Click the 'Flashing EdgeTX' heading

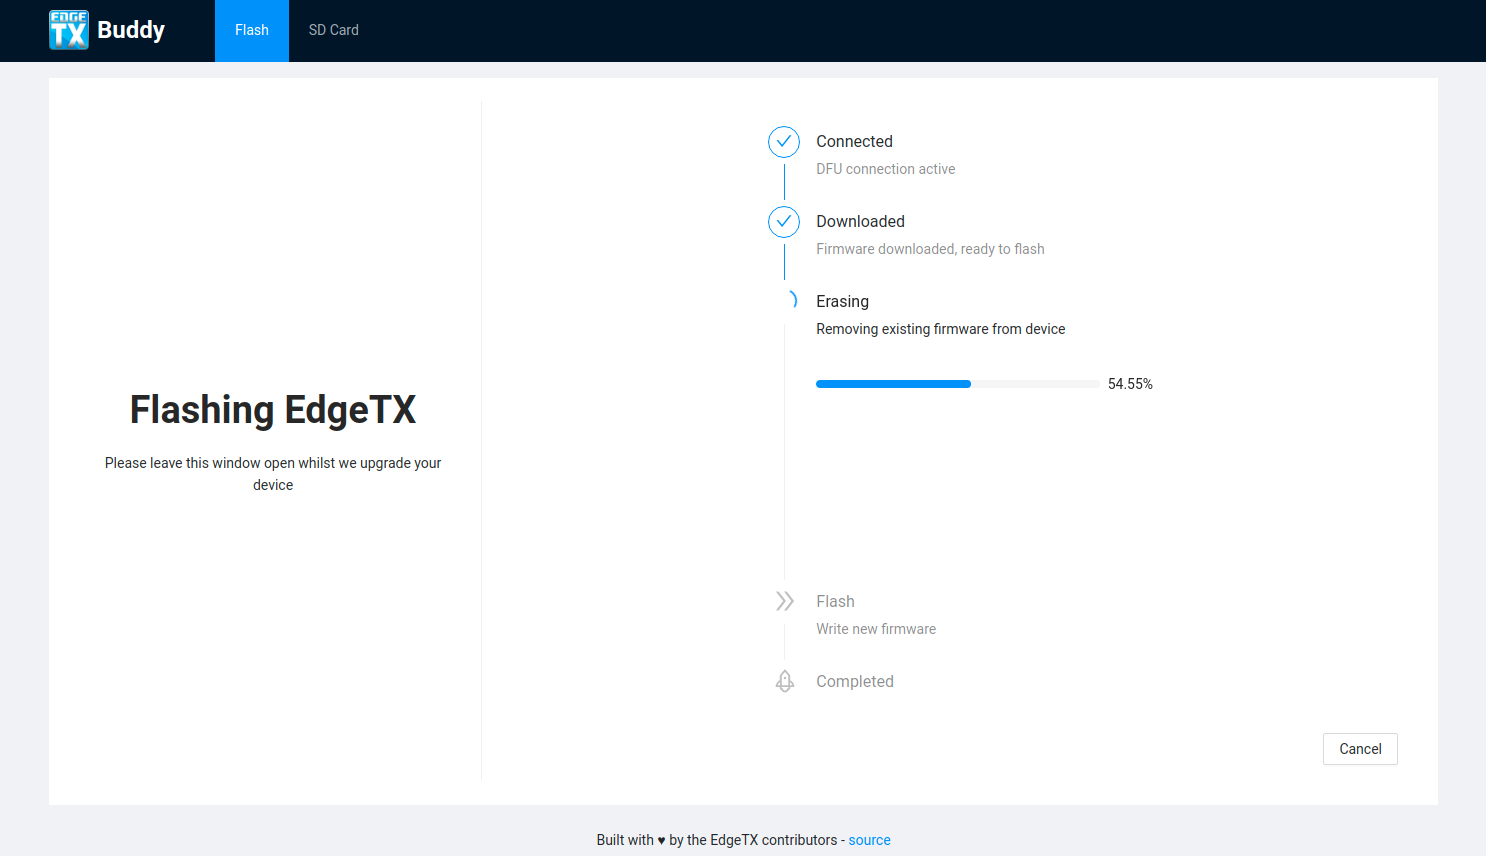(x=273, y=410)
